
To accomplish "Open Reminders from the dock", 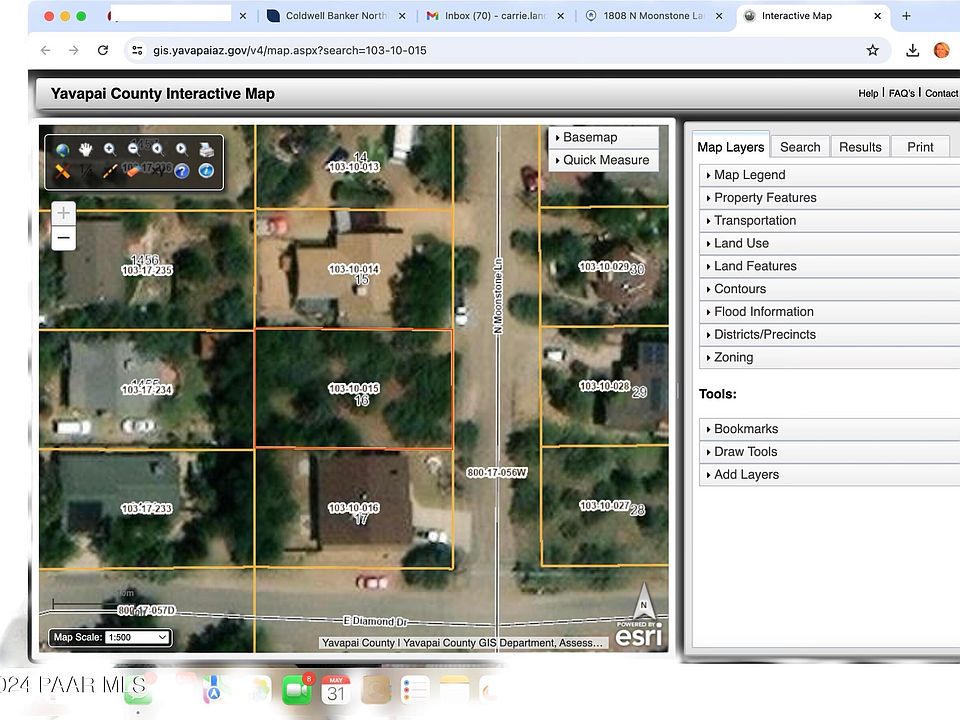I will coord(415,691).
